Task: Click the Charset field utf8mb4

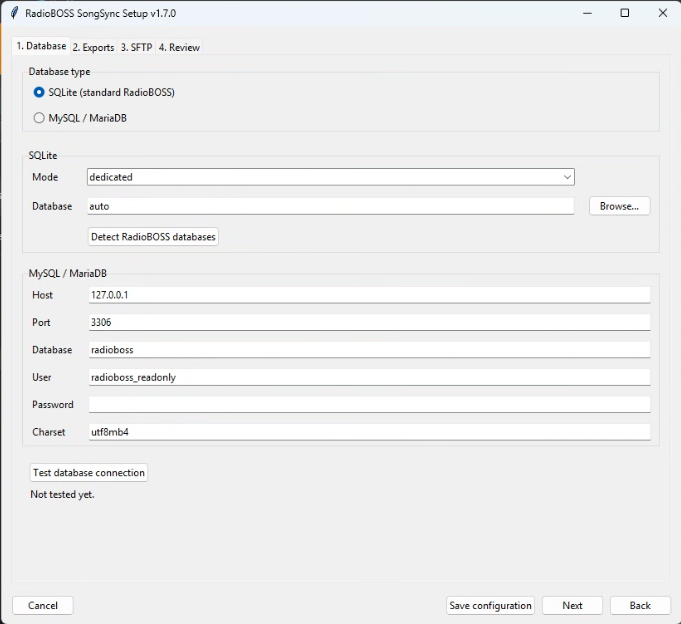Action: click(x=369, y=432)
